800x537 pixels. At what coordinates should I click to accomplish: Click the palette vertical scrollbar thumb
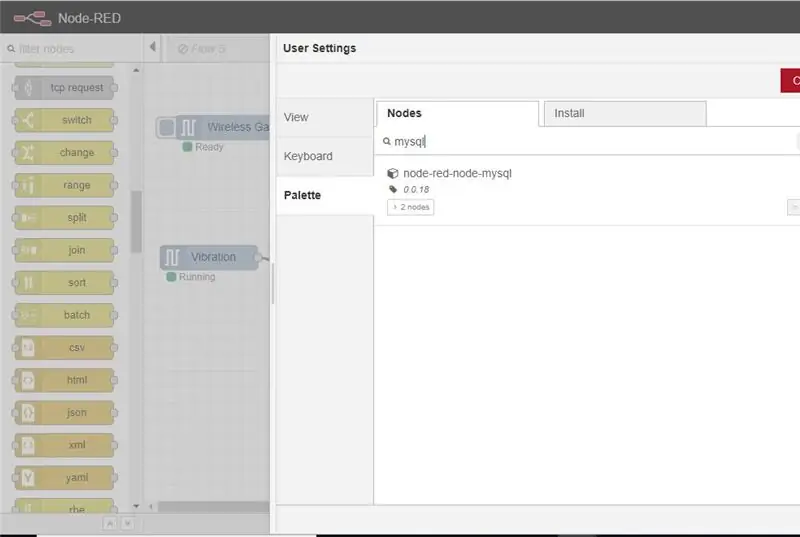(136, 221)
